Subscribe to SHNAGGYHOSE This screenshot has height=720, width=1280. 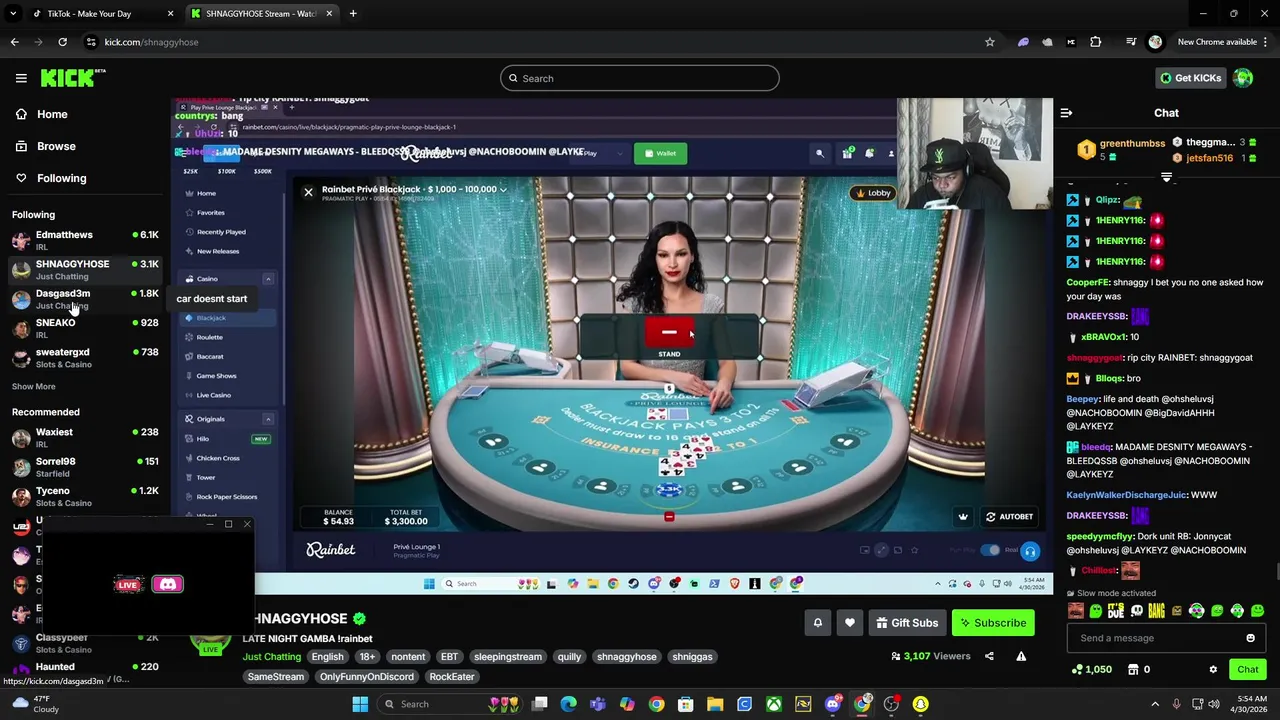993,623
